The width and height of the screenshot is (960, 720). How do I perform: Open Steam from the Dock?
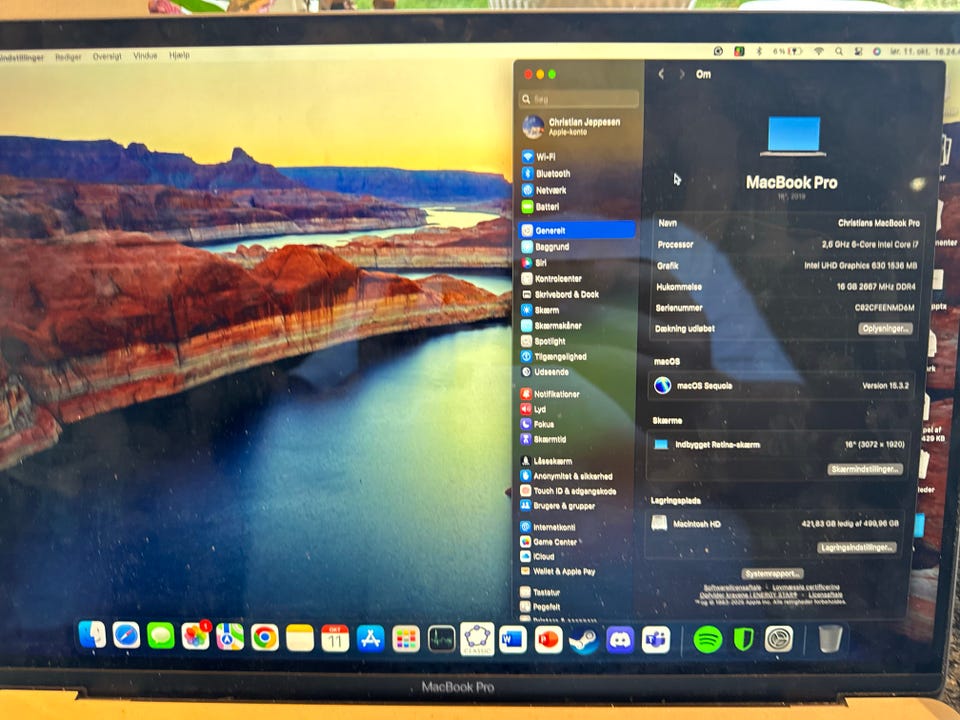583,640
